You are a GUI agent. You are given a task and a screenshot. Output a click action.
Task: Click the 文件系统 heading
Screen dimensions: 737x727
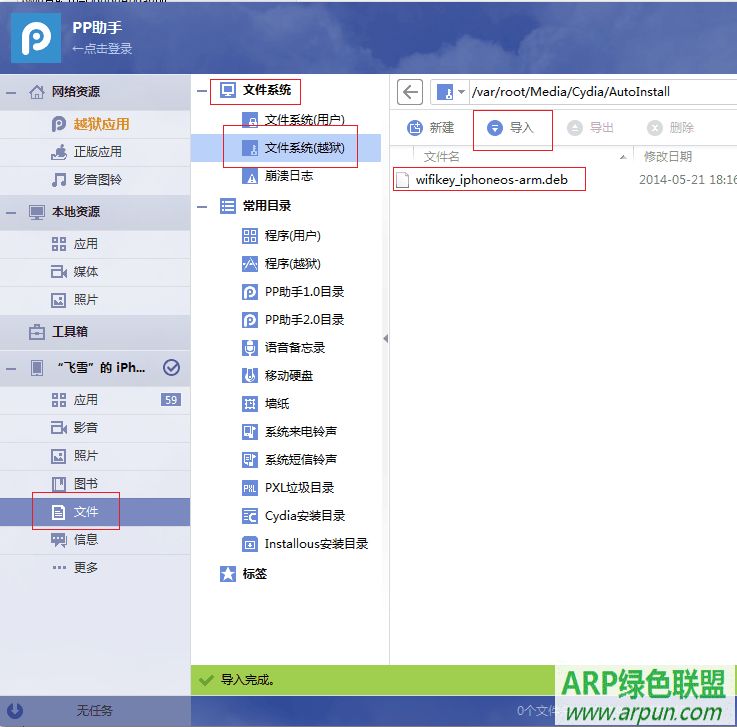click(267, 90)
